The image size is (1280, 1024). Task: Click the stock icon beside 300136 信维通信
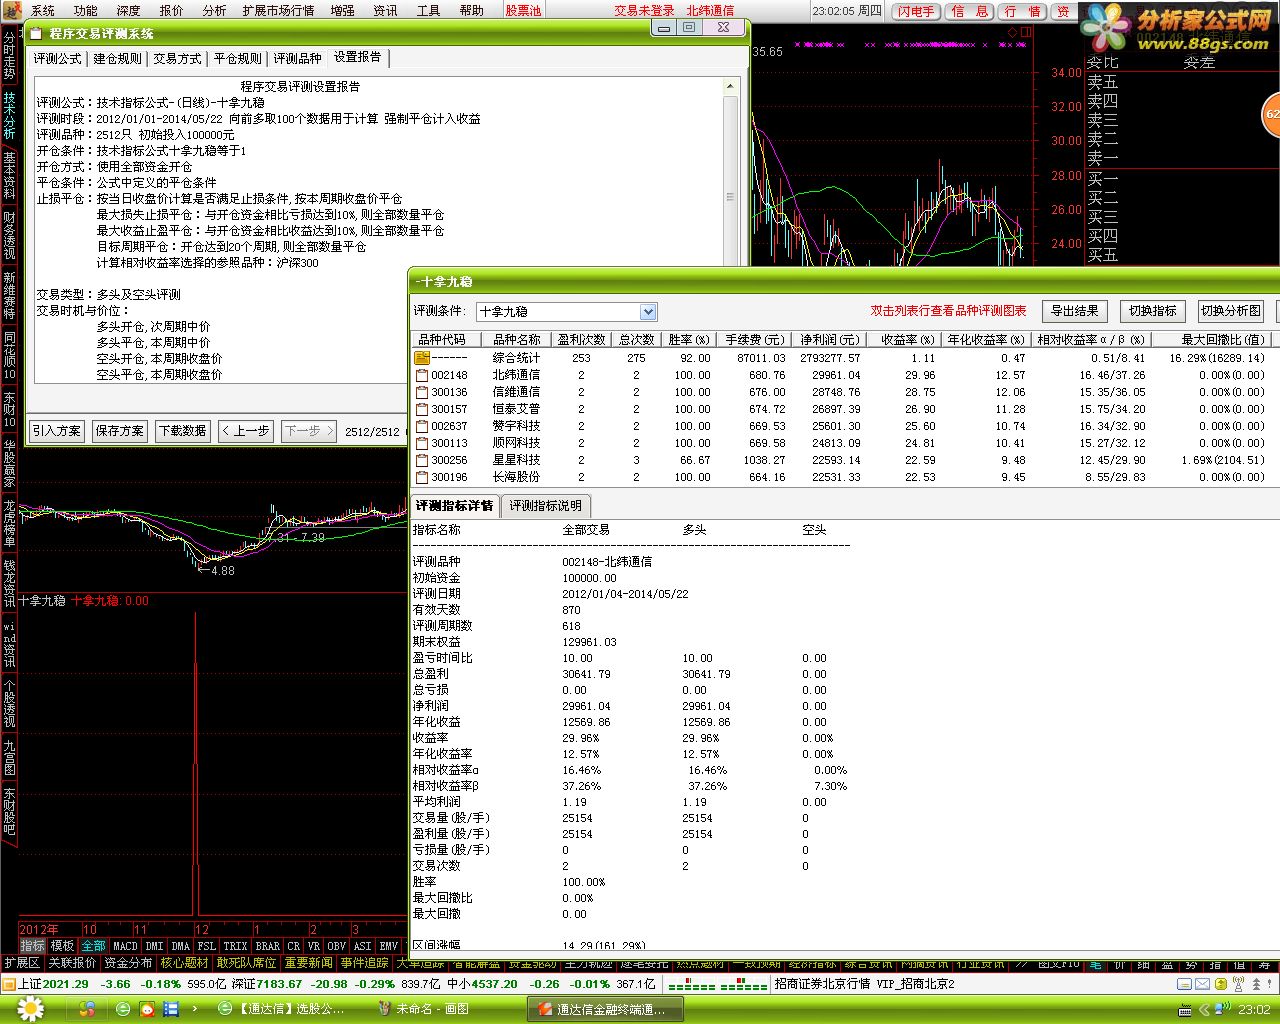click(422, 392)
